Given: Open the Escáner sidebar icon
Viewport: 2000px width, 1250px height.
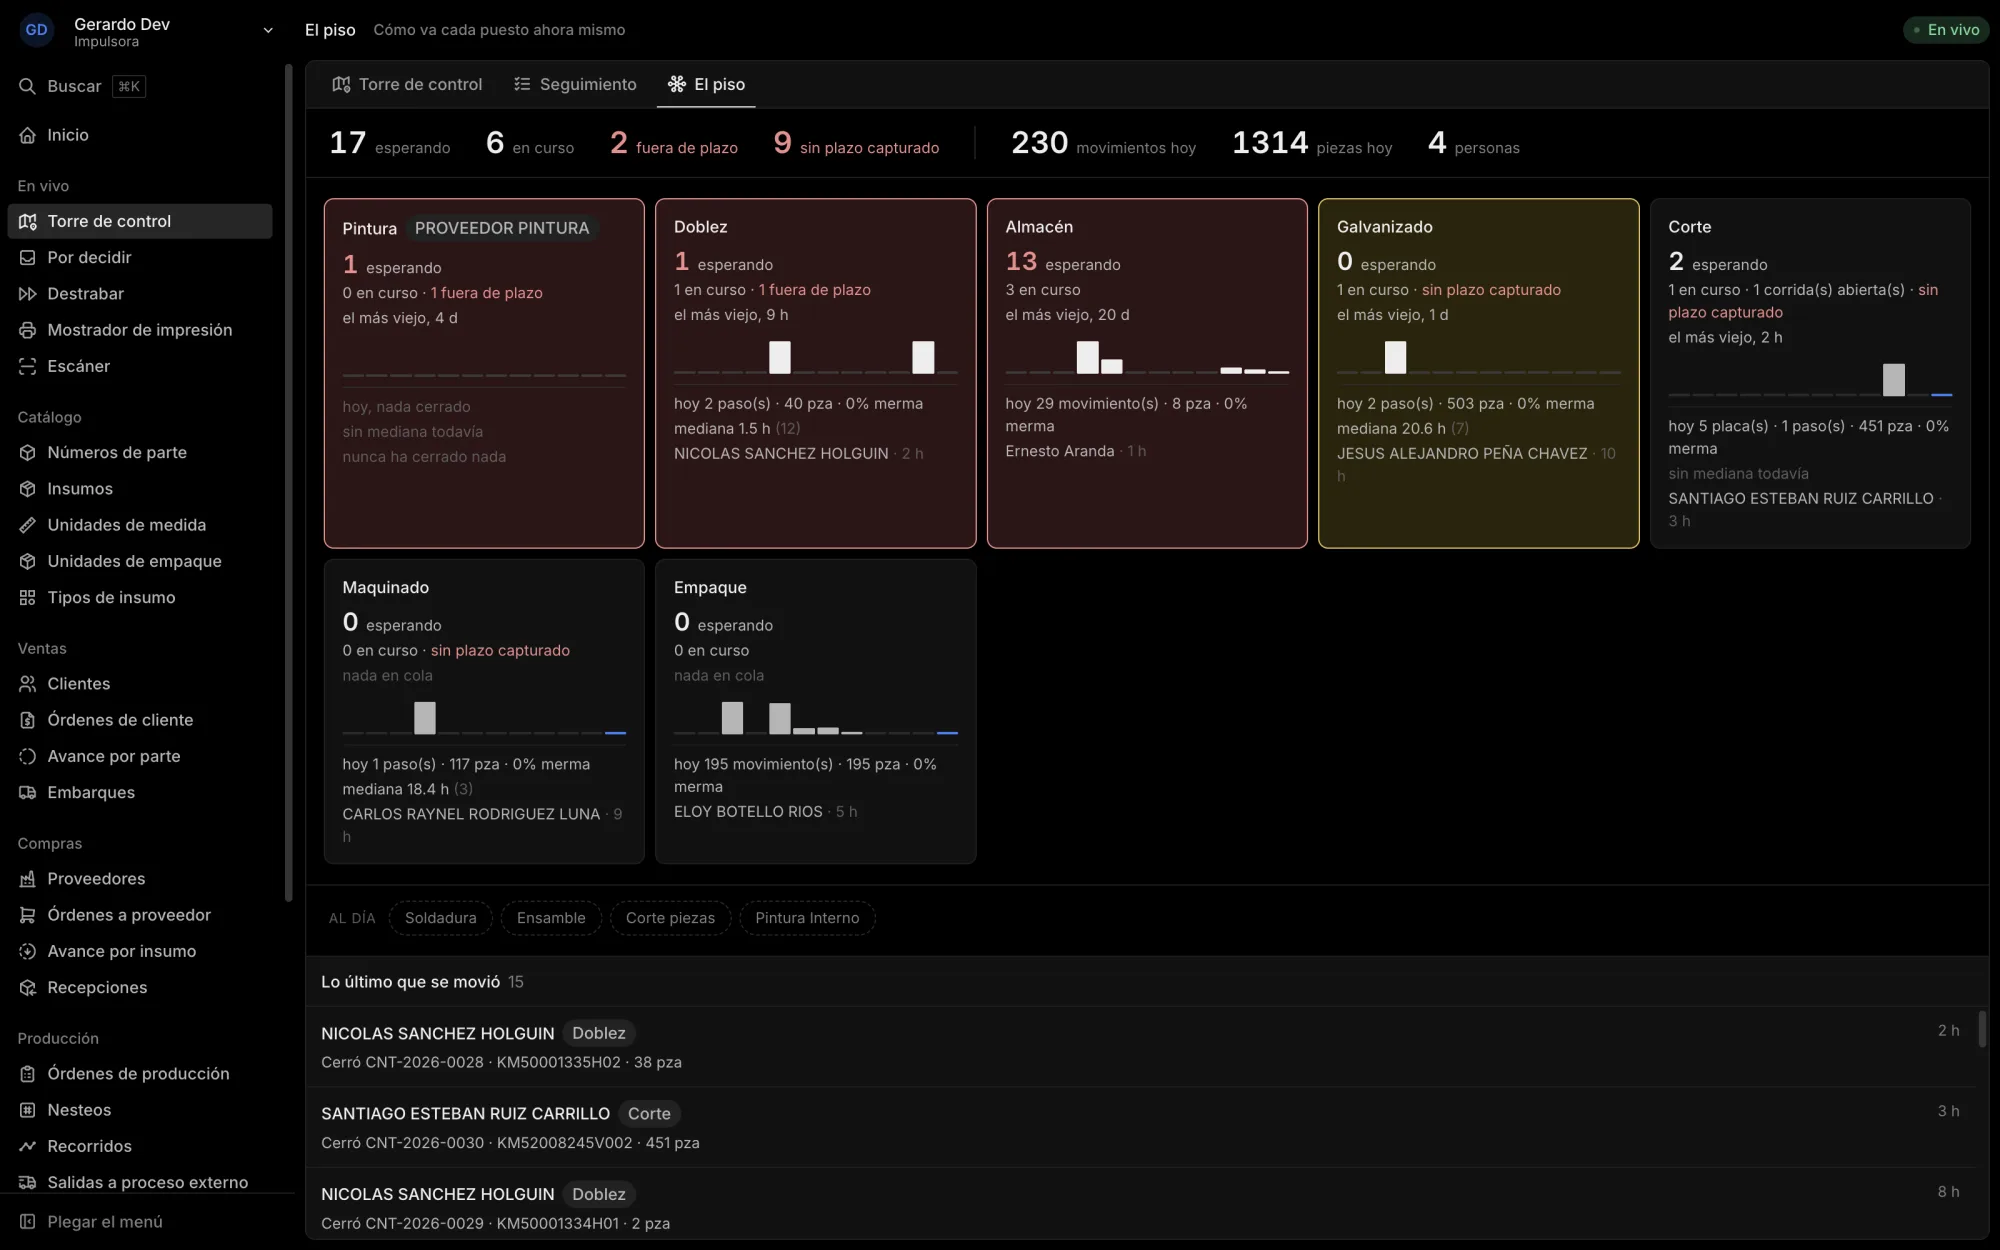Looking at the screenshot, I should pyautogui.click(x=27, y=366).
